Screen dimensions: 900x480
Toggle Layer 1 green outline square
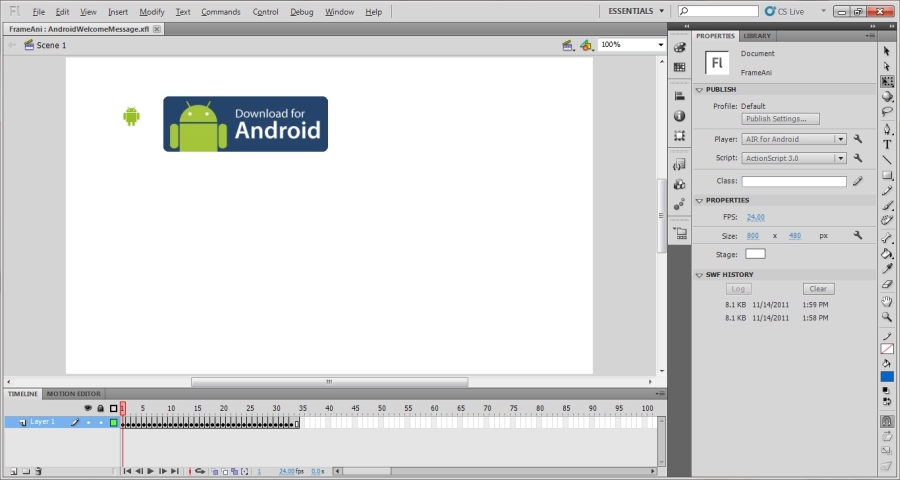point(114,423)
